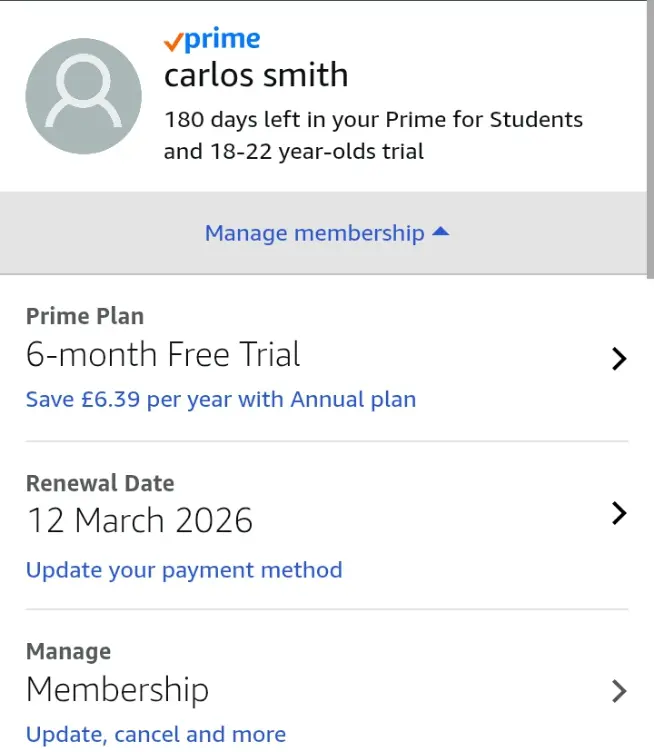Click Update your payment method link
This screenshot has height=755, width=654.
184,570
